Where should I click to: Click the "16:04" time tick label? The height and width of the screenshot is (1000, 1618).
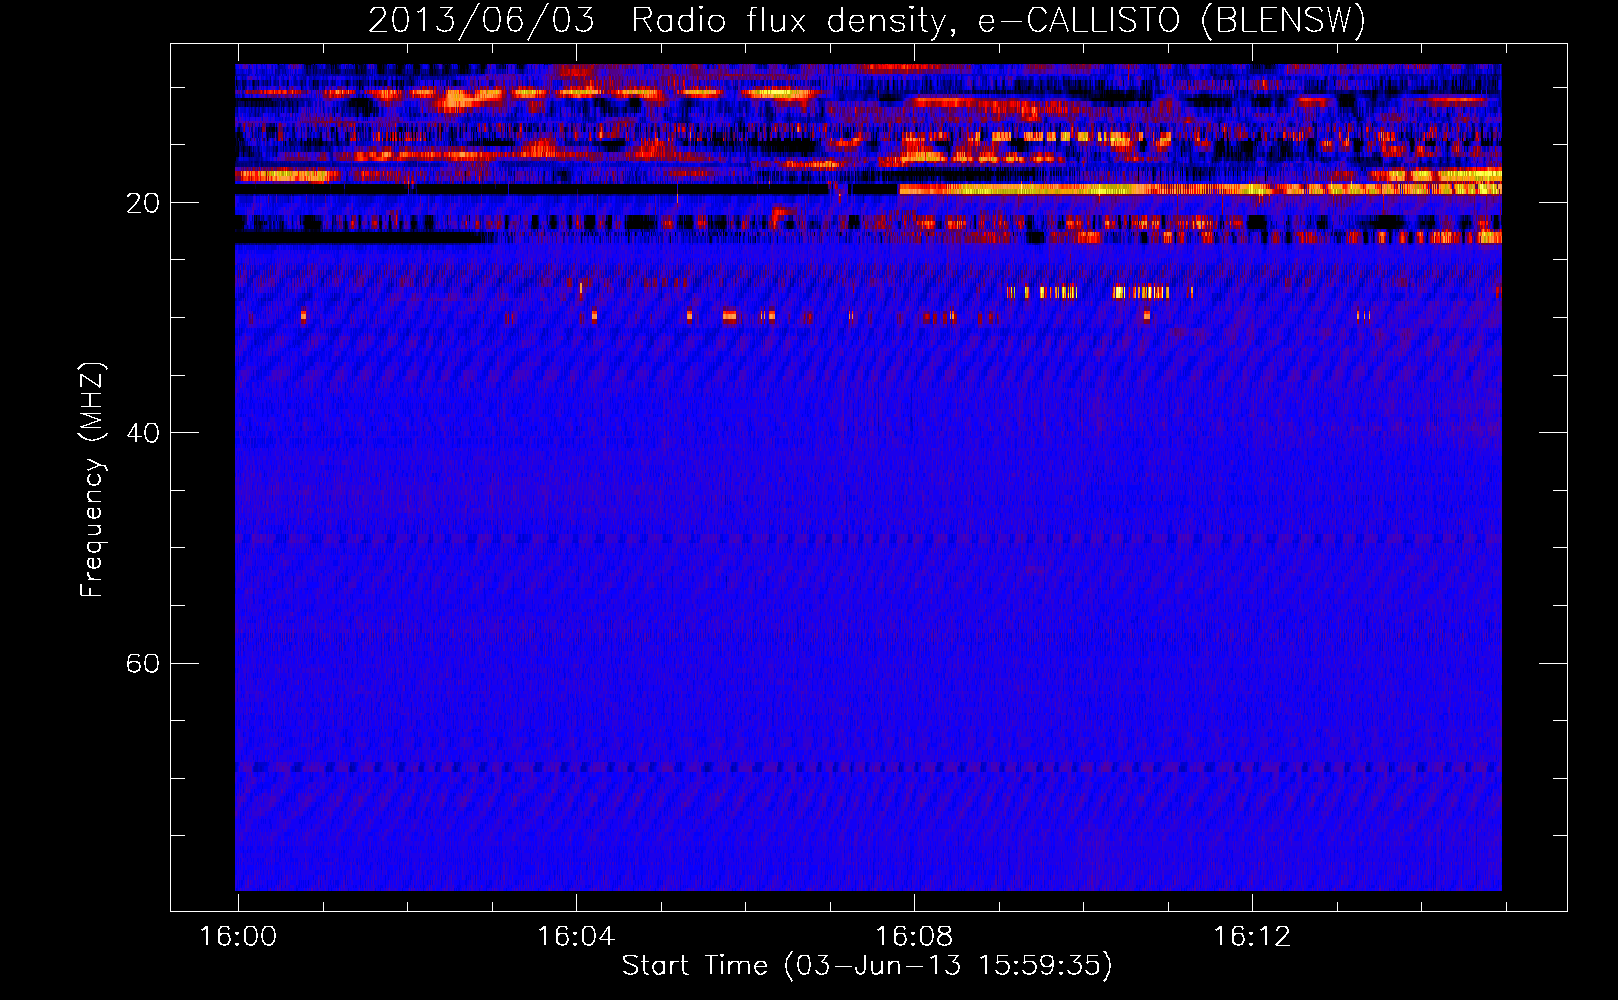coord(576,937)
